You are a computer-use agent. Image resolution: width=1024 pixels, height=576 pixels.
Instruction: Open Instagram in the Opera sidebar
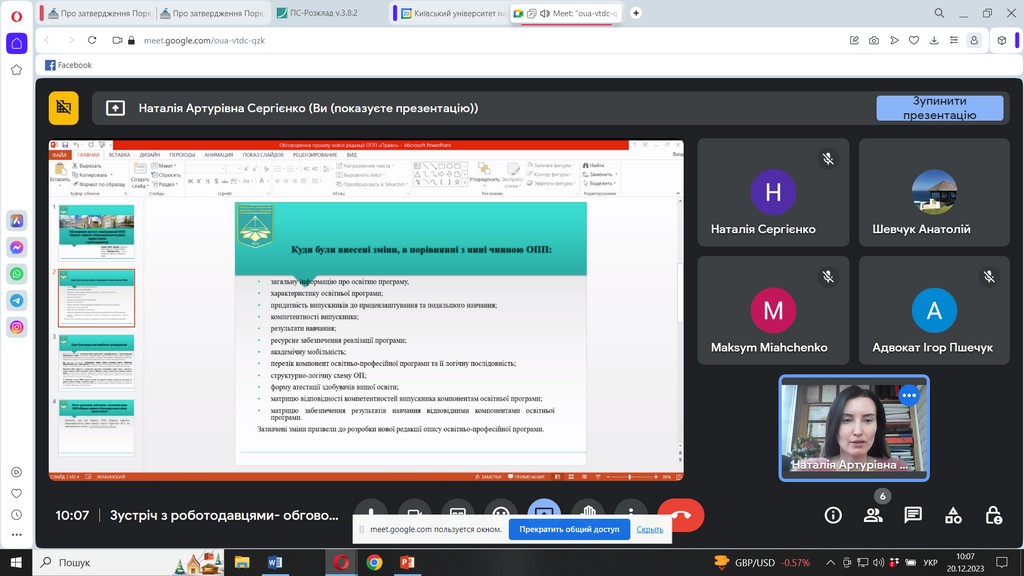pyautogui.click(x=17, y=327)
